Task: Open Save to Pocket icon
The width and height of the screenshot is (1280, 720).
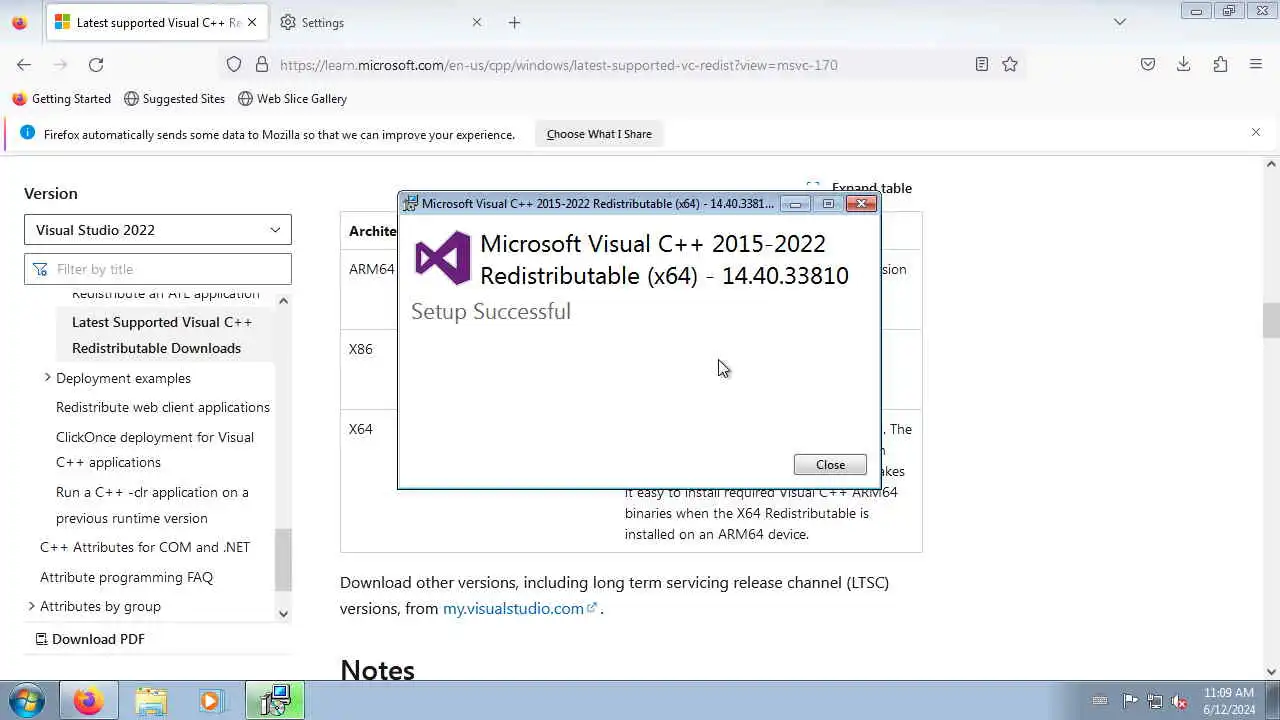Action: pyautogui.click(x=1148, y=64)
